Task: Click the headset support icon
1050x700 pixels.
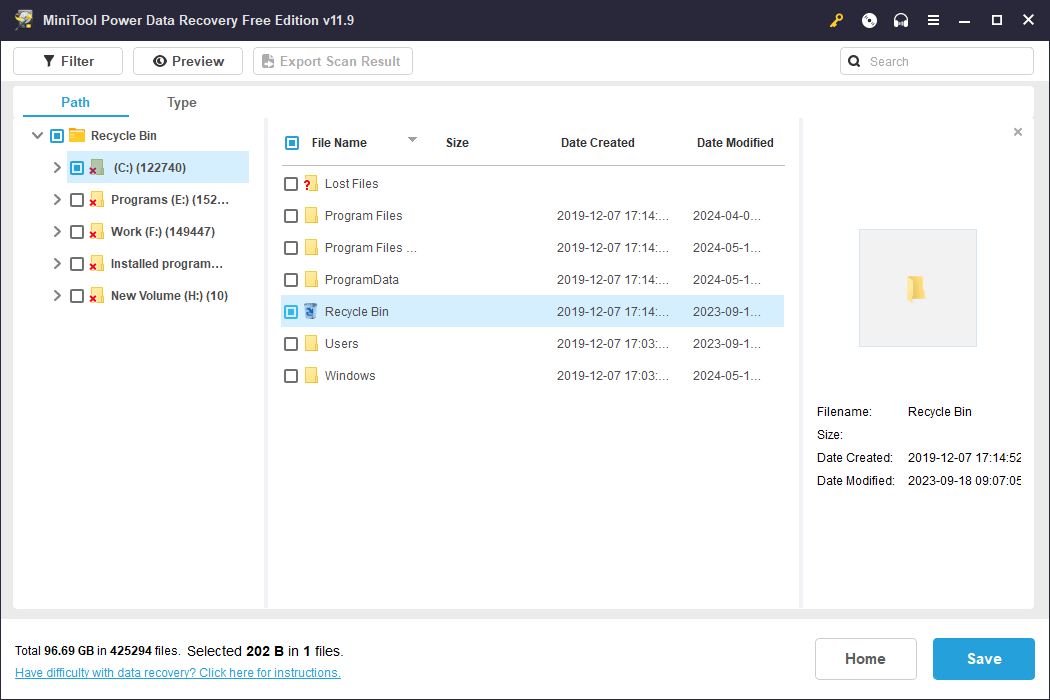Action: click(901, 20)
